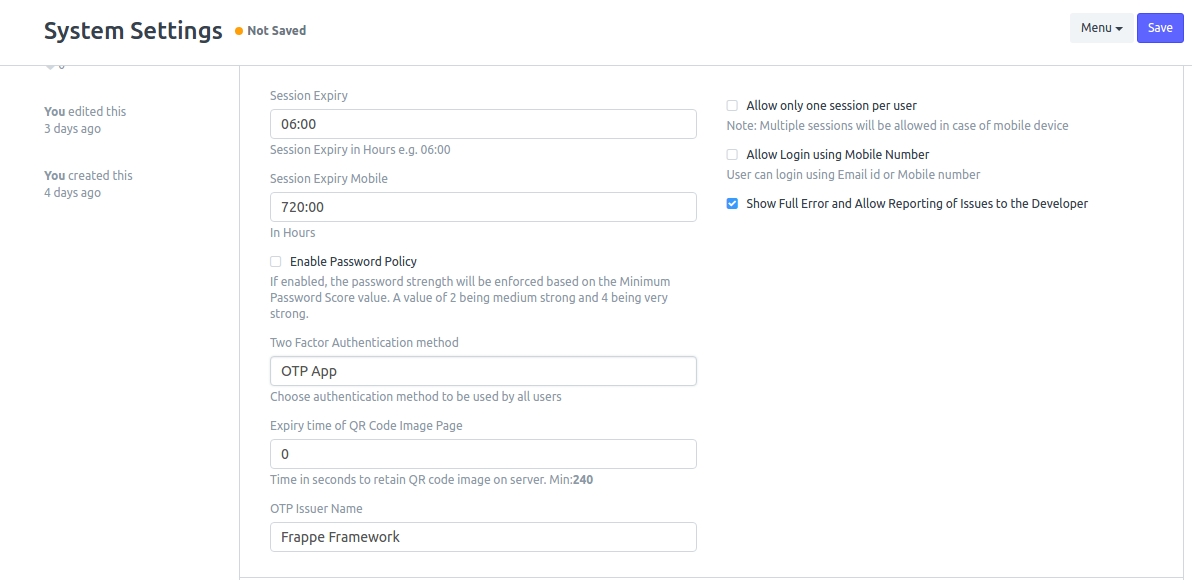Click the 'You edited this' timeline entry
Image resolution: width=1192 pixels, height=580 pixels.
(x=85, y=111)
